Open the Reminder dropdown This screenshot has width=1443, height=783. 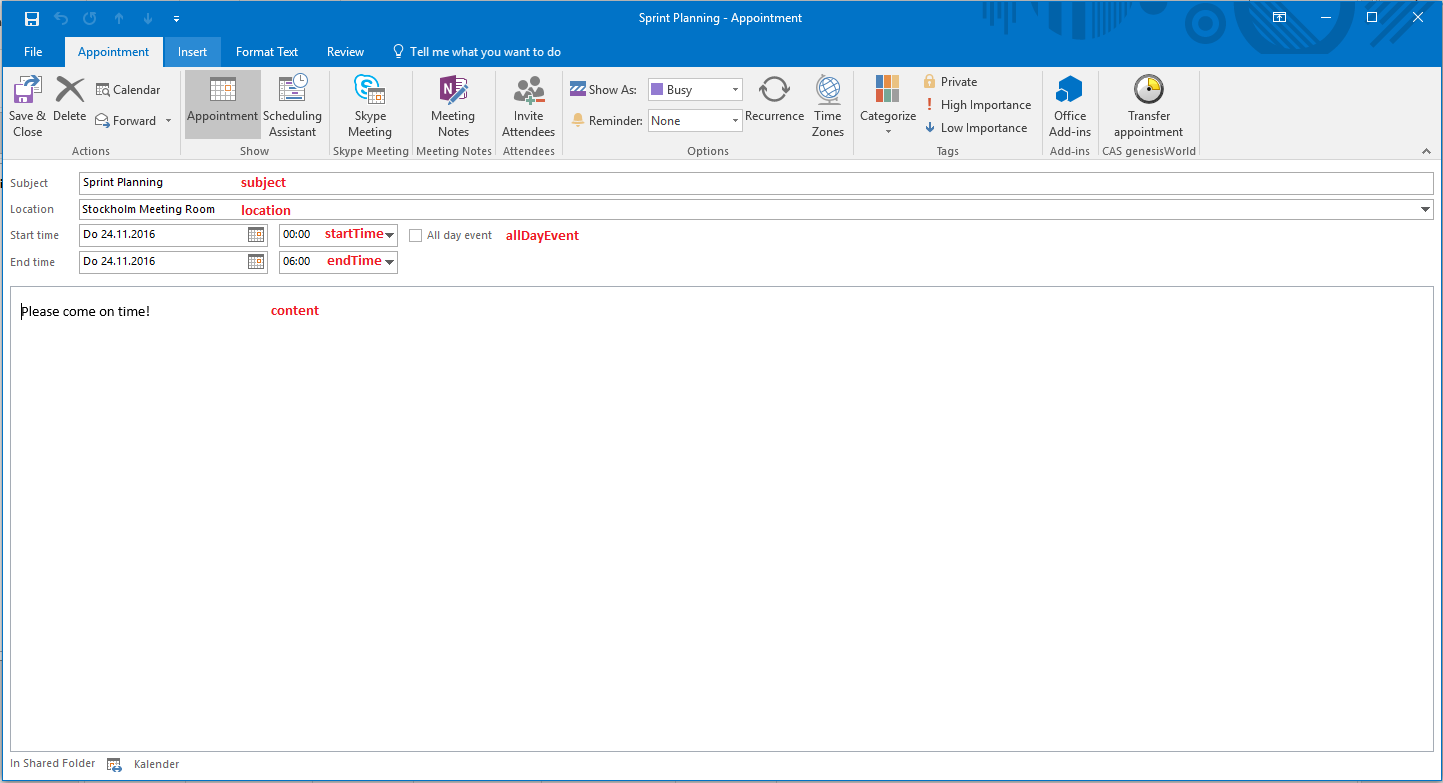point(735,120)
